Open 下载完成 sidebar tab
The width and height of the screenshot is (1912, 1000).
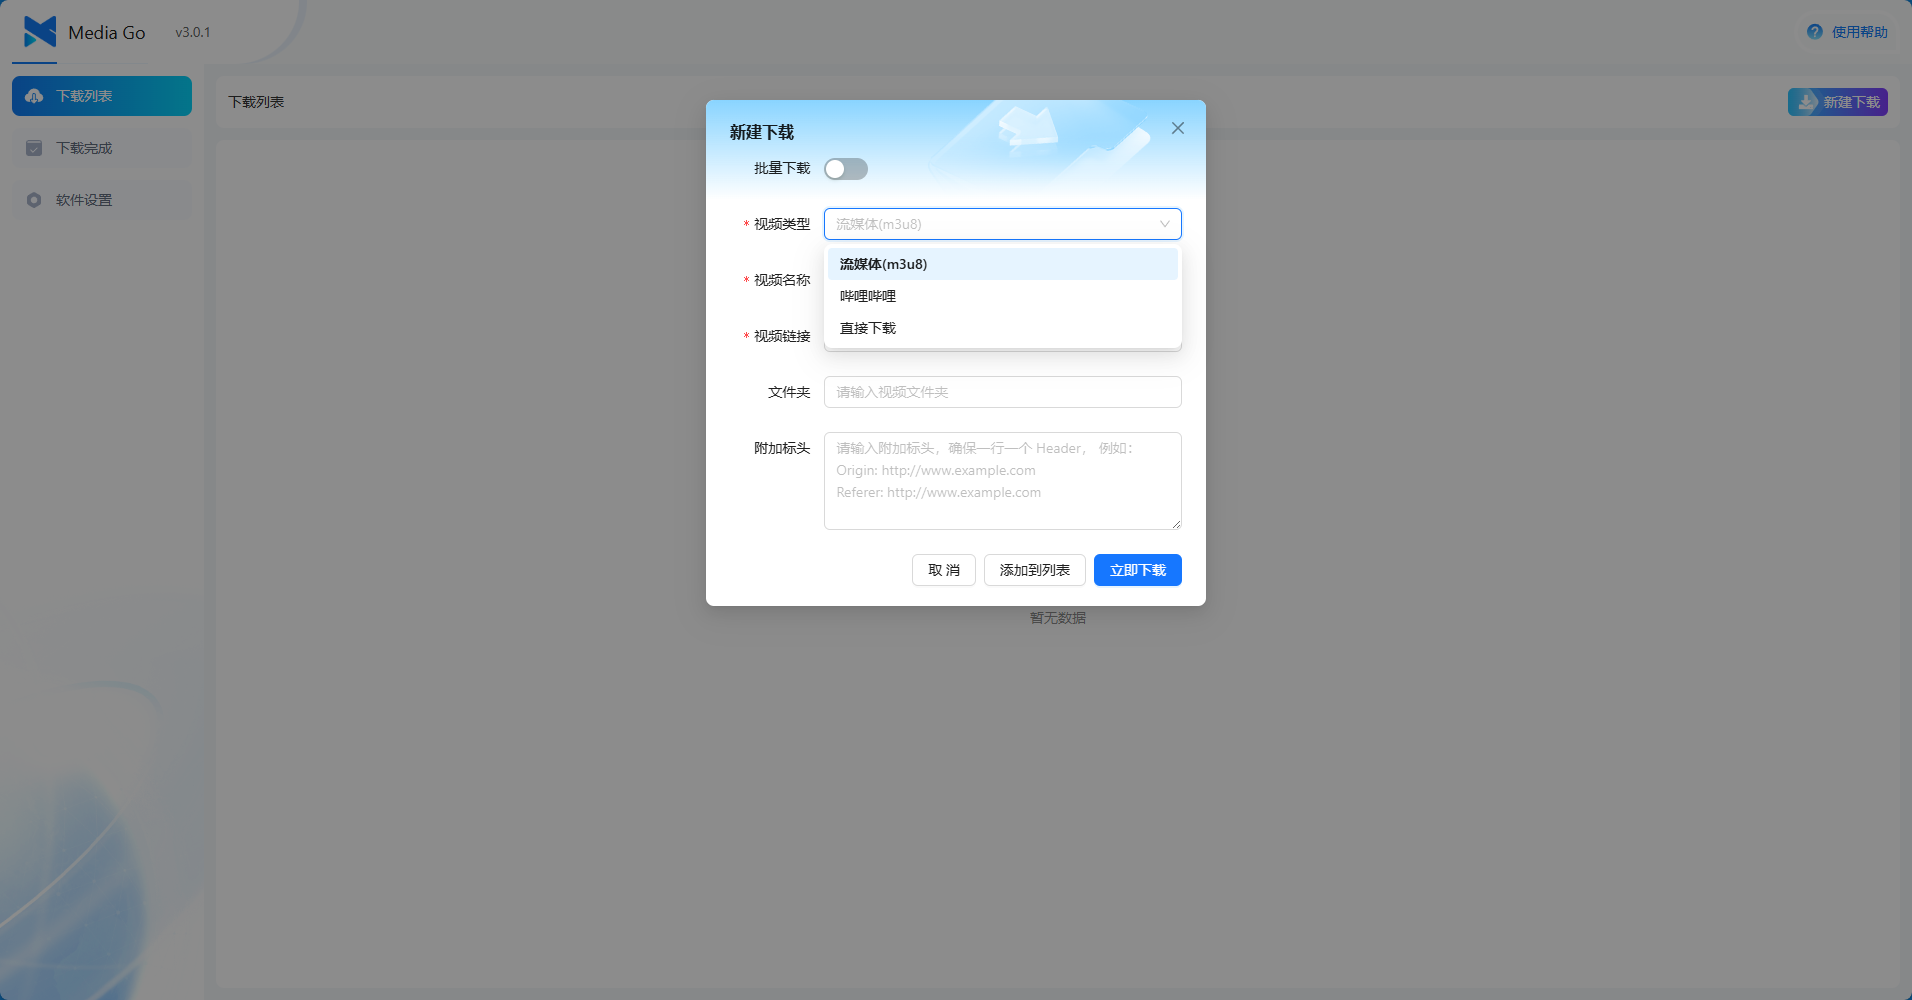click(x=102, y=148)
